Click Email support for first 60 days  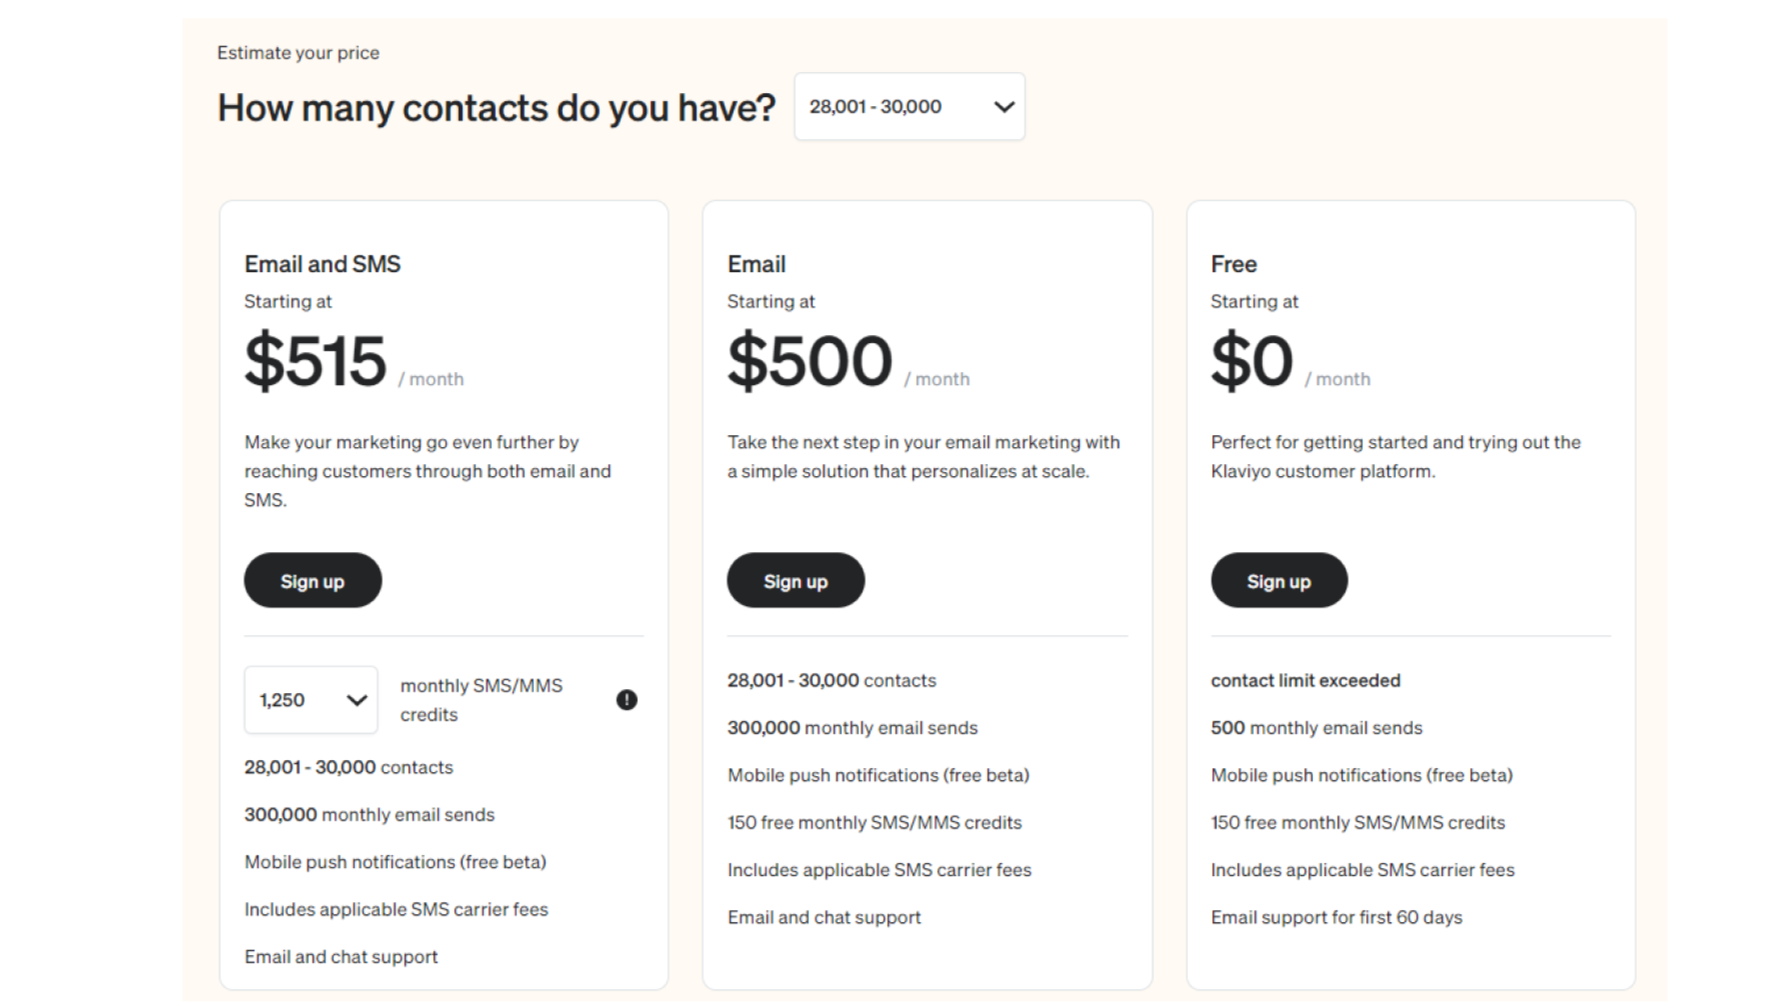[x=1336, y=918]
